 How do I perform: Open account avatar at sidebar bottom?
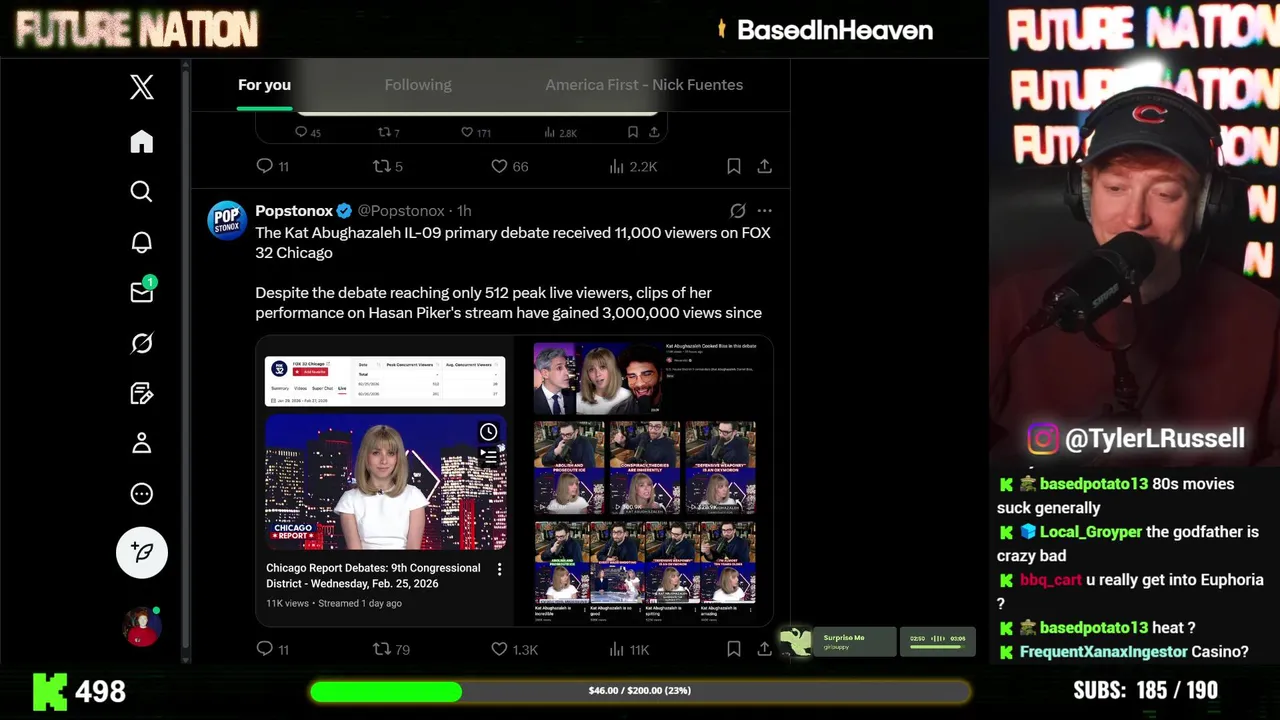pyautogui.click(x=141, y=626)
